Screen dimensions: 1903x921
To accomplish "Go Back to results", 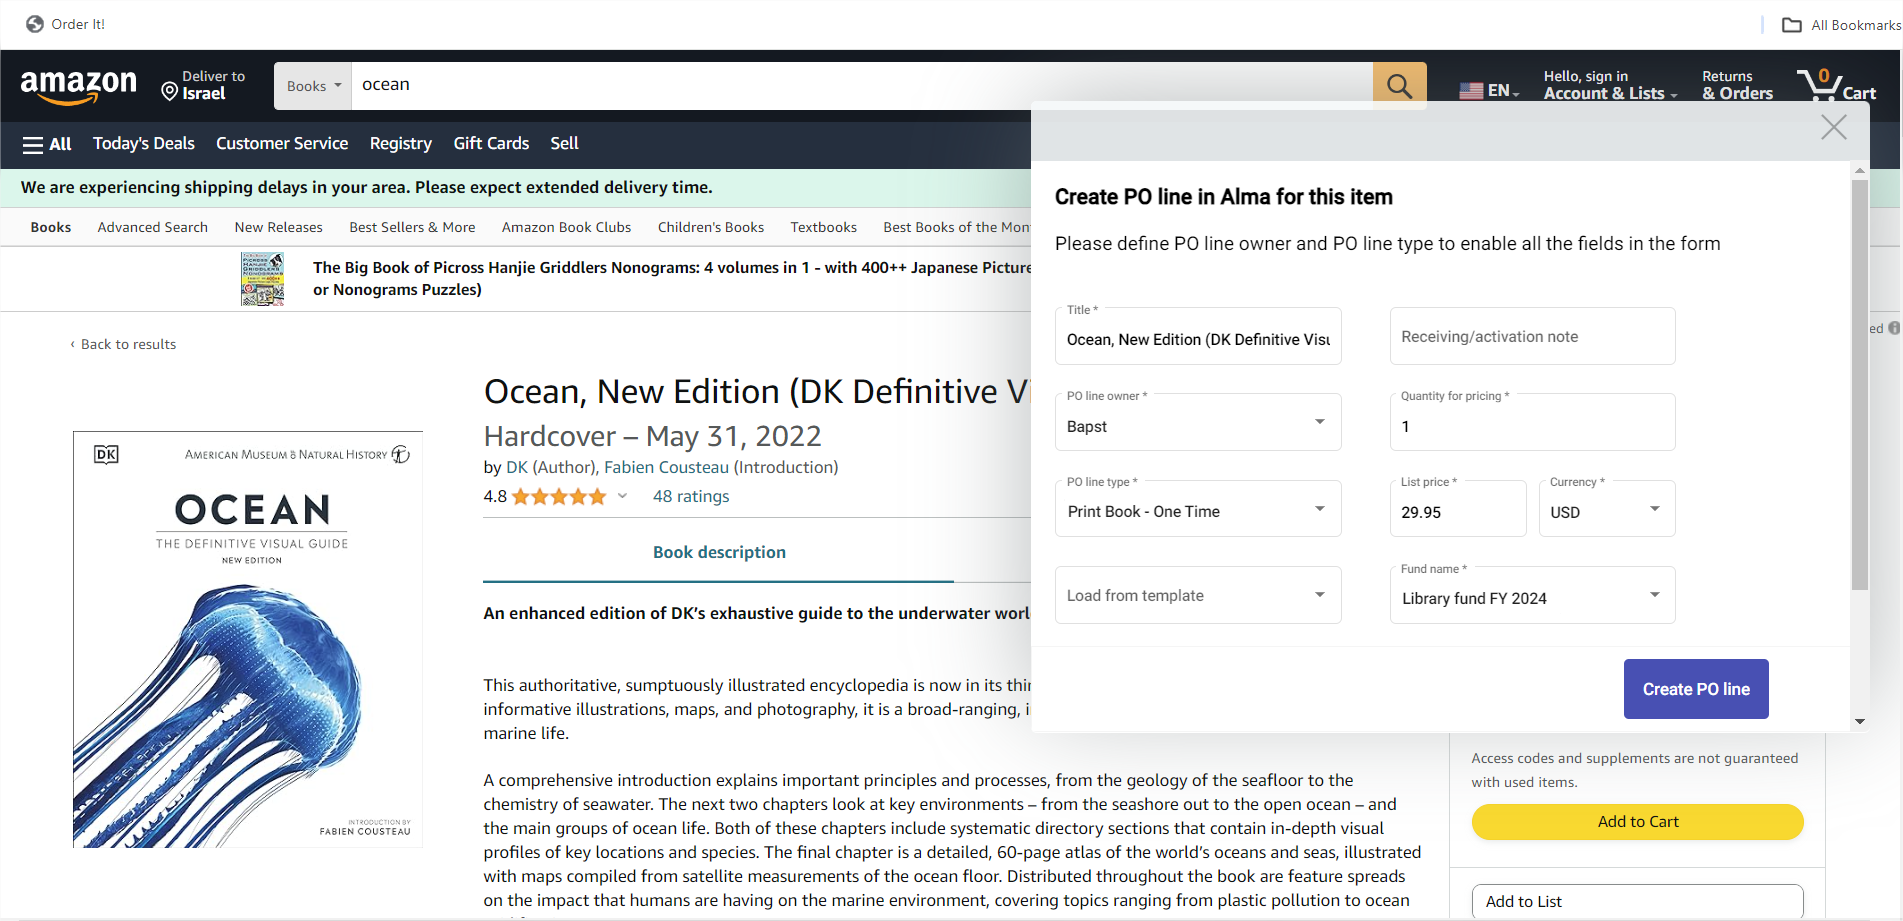I will tap(123, 344).
